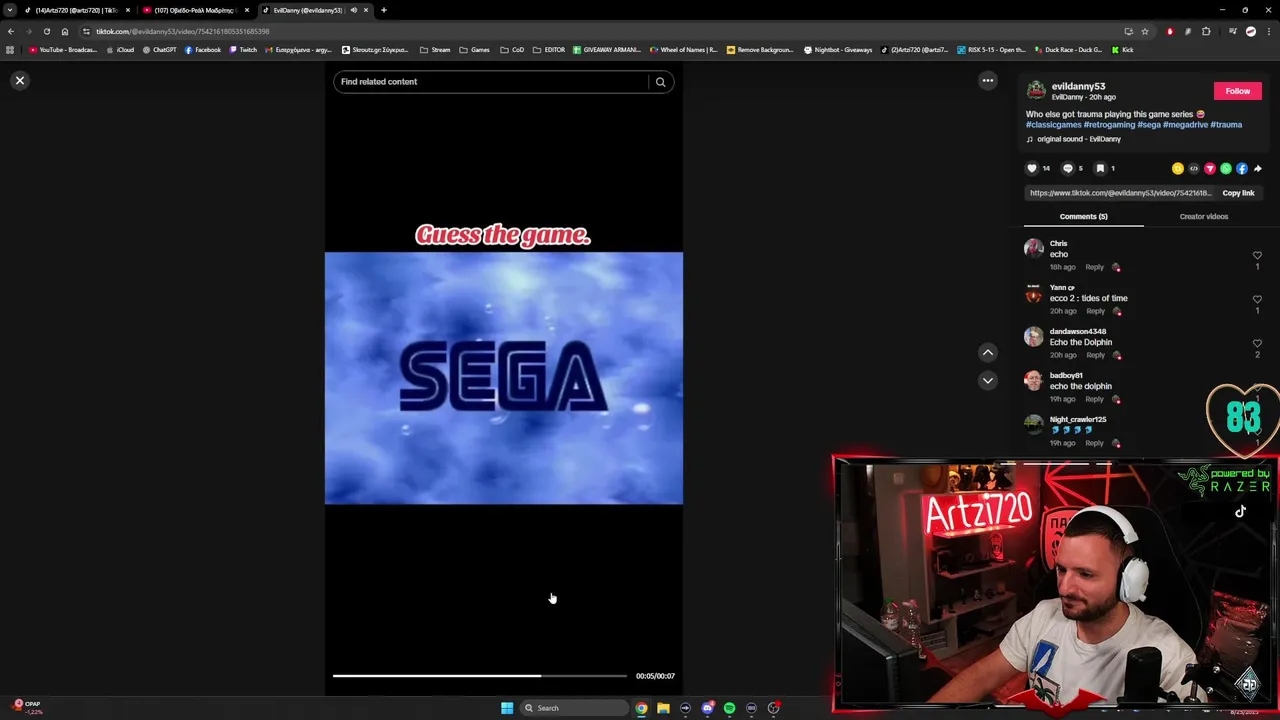The image size is (1280, 720).
Task: Open the Wheel of Names bookmark
Action: click(x=684, y=50)
